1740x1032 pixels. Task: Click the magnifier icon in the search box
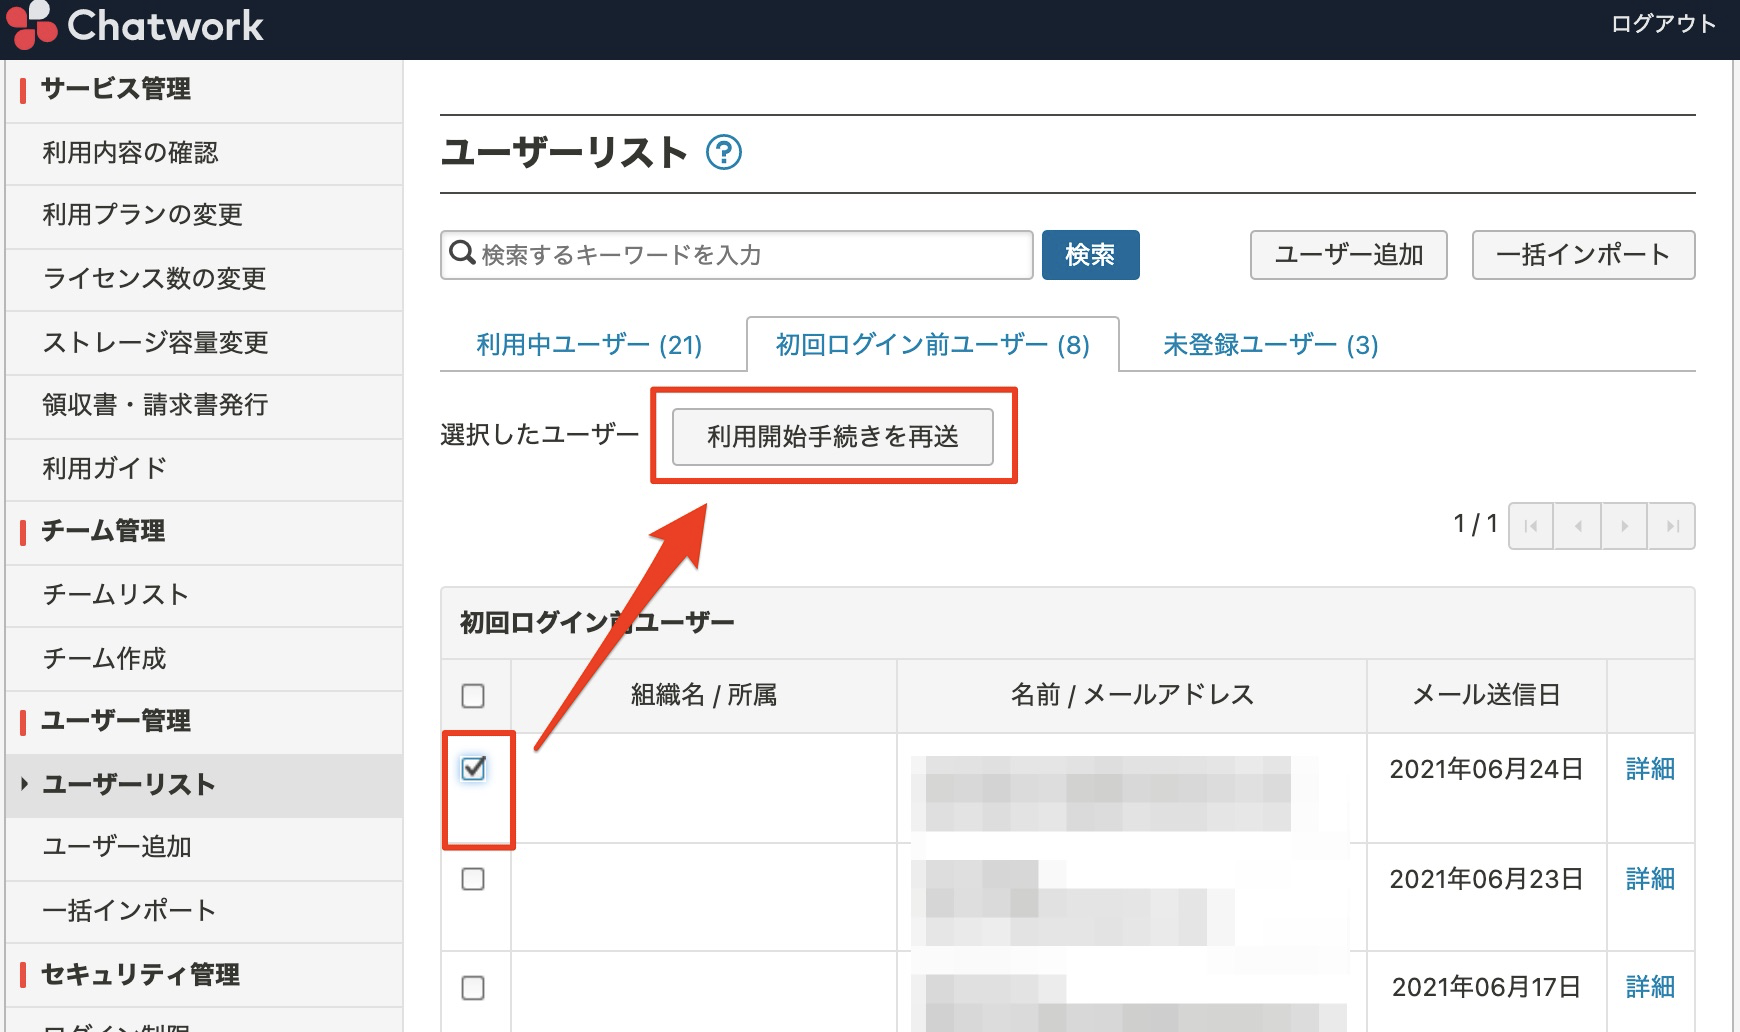click(x=463, y=254)
